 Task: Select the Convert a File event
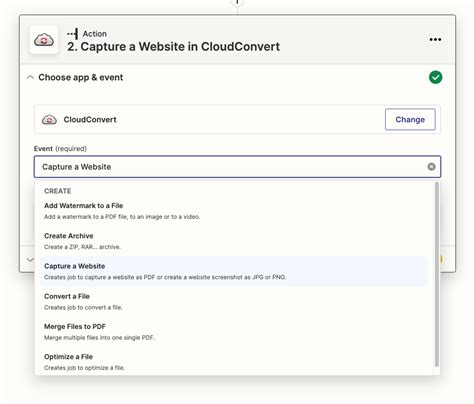[234, 302]
